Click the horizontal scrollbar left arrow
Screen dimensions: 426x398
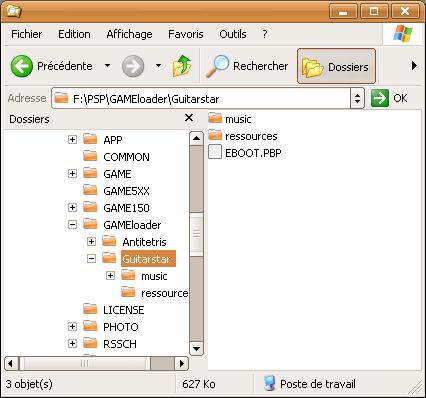pyautogui.click(x=11, y=363)
